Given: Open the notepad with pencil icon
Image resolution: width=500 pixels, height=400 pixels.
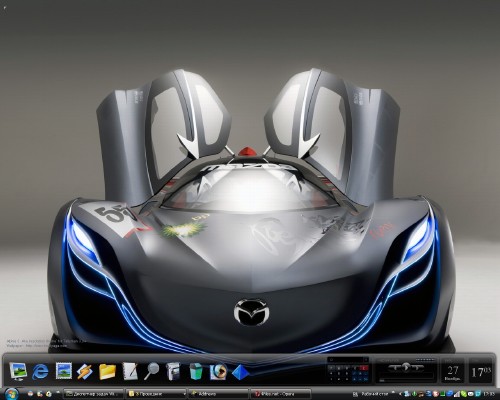Looking at the screenshot, I should (x=130, y=371).
